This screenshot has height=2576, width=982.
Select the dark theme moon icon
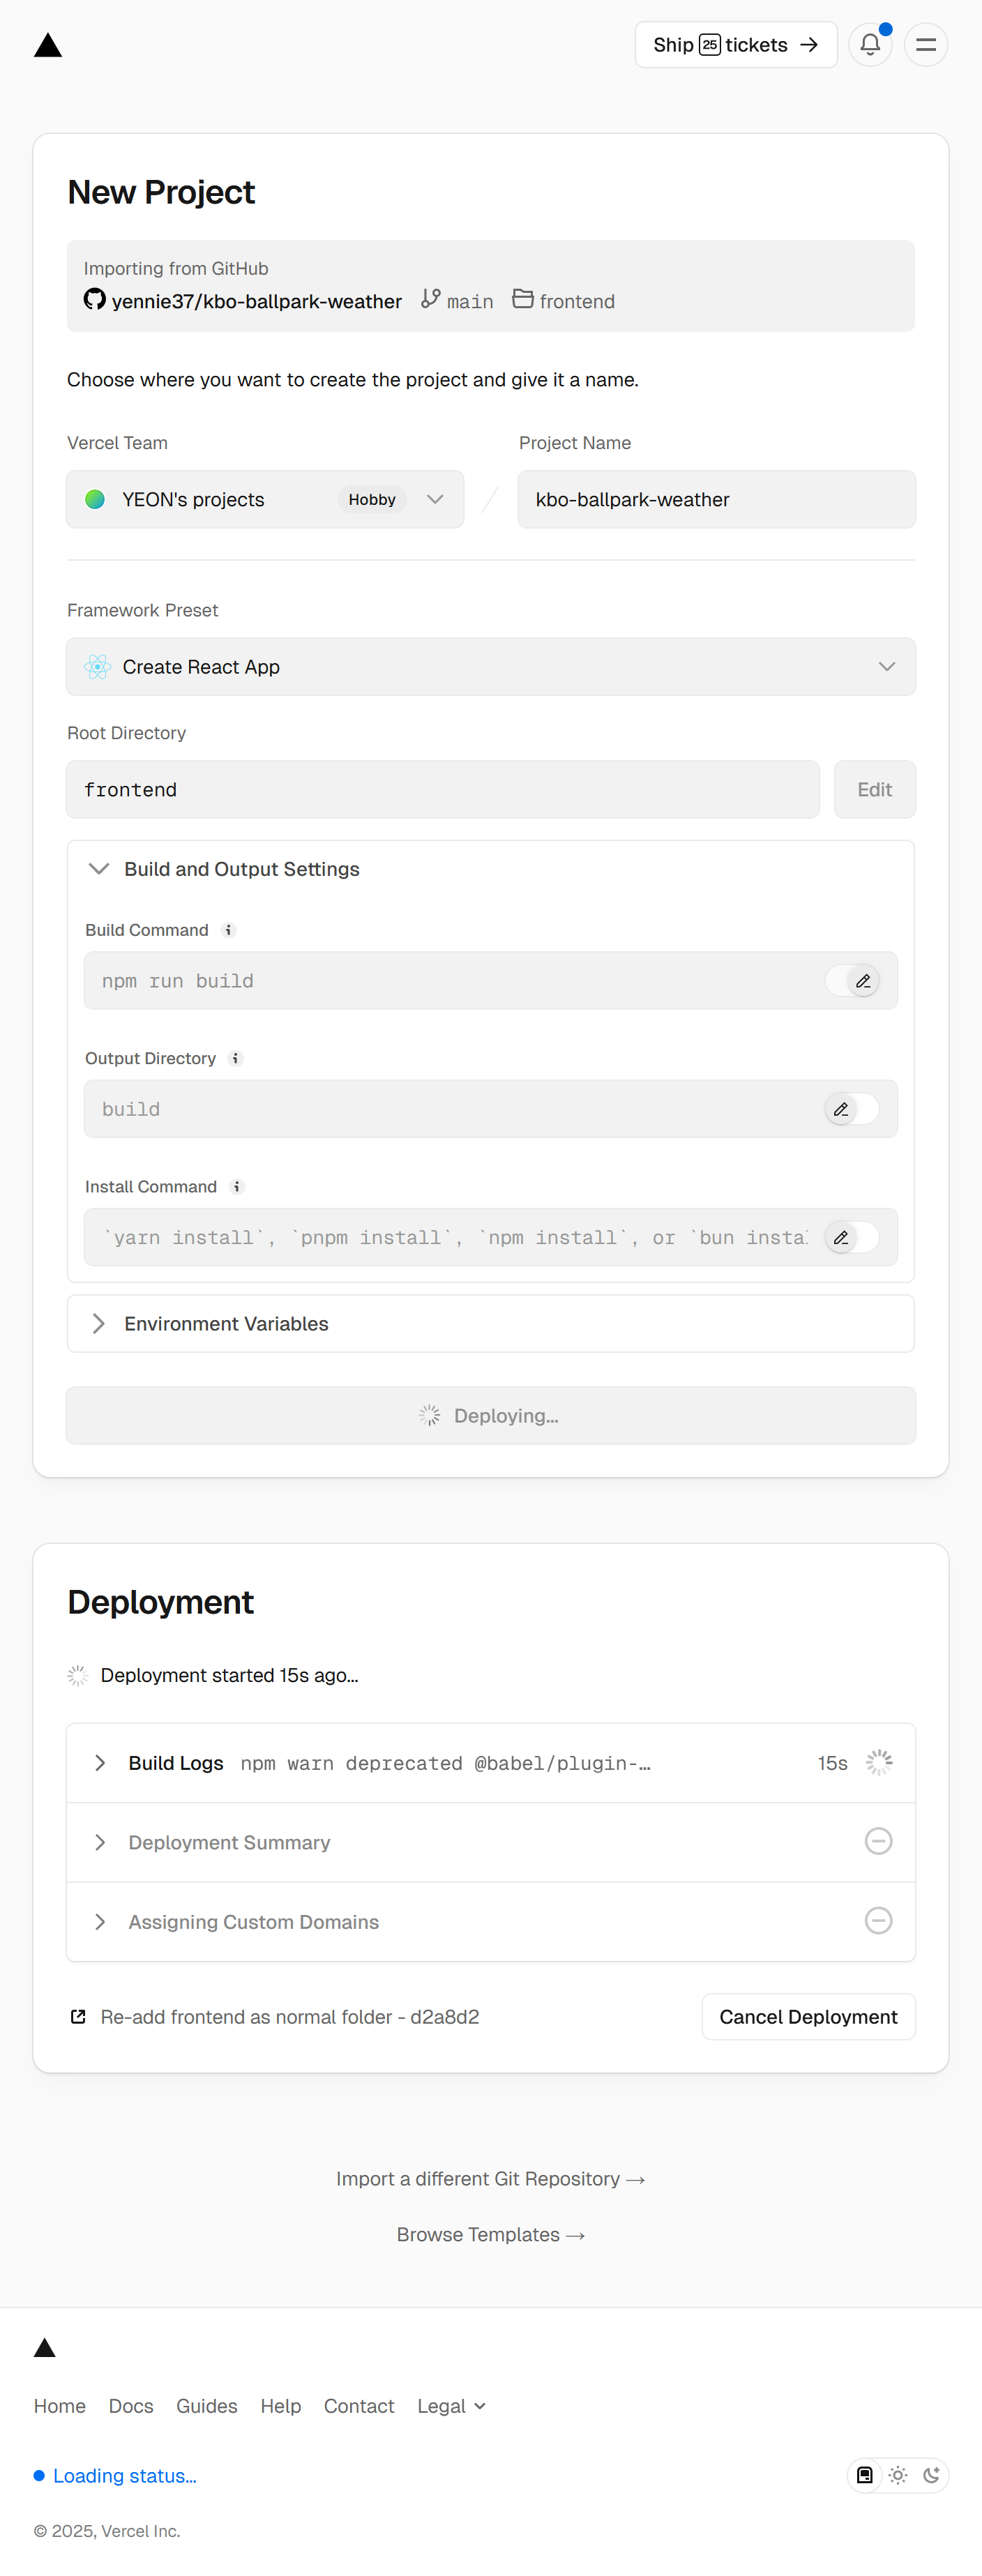931,2475
